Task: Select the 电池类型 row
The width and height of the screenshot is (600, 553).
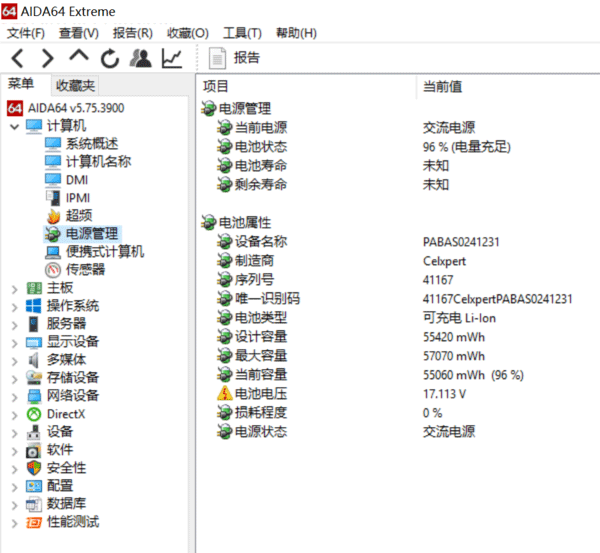Action: (261, 318)
